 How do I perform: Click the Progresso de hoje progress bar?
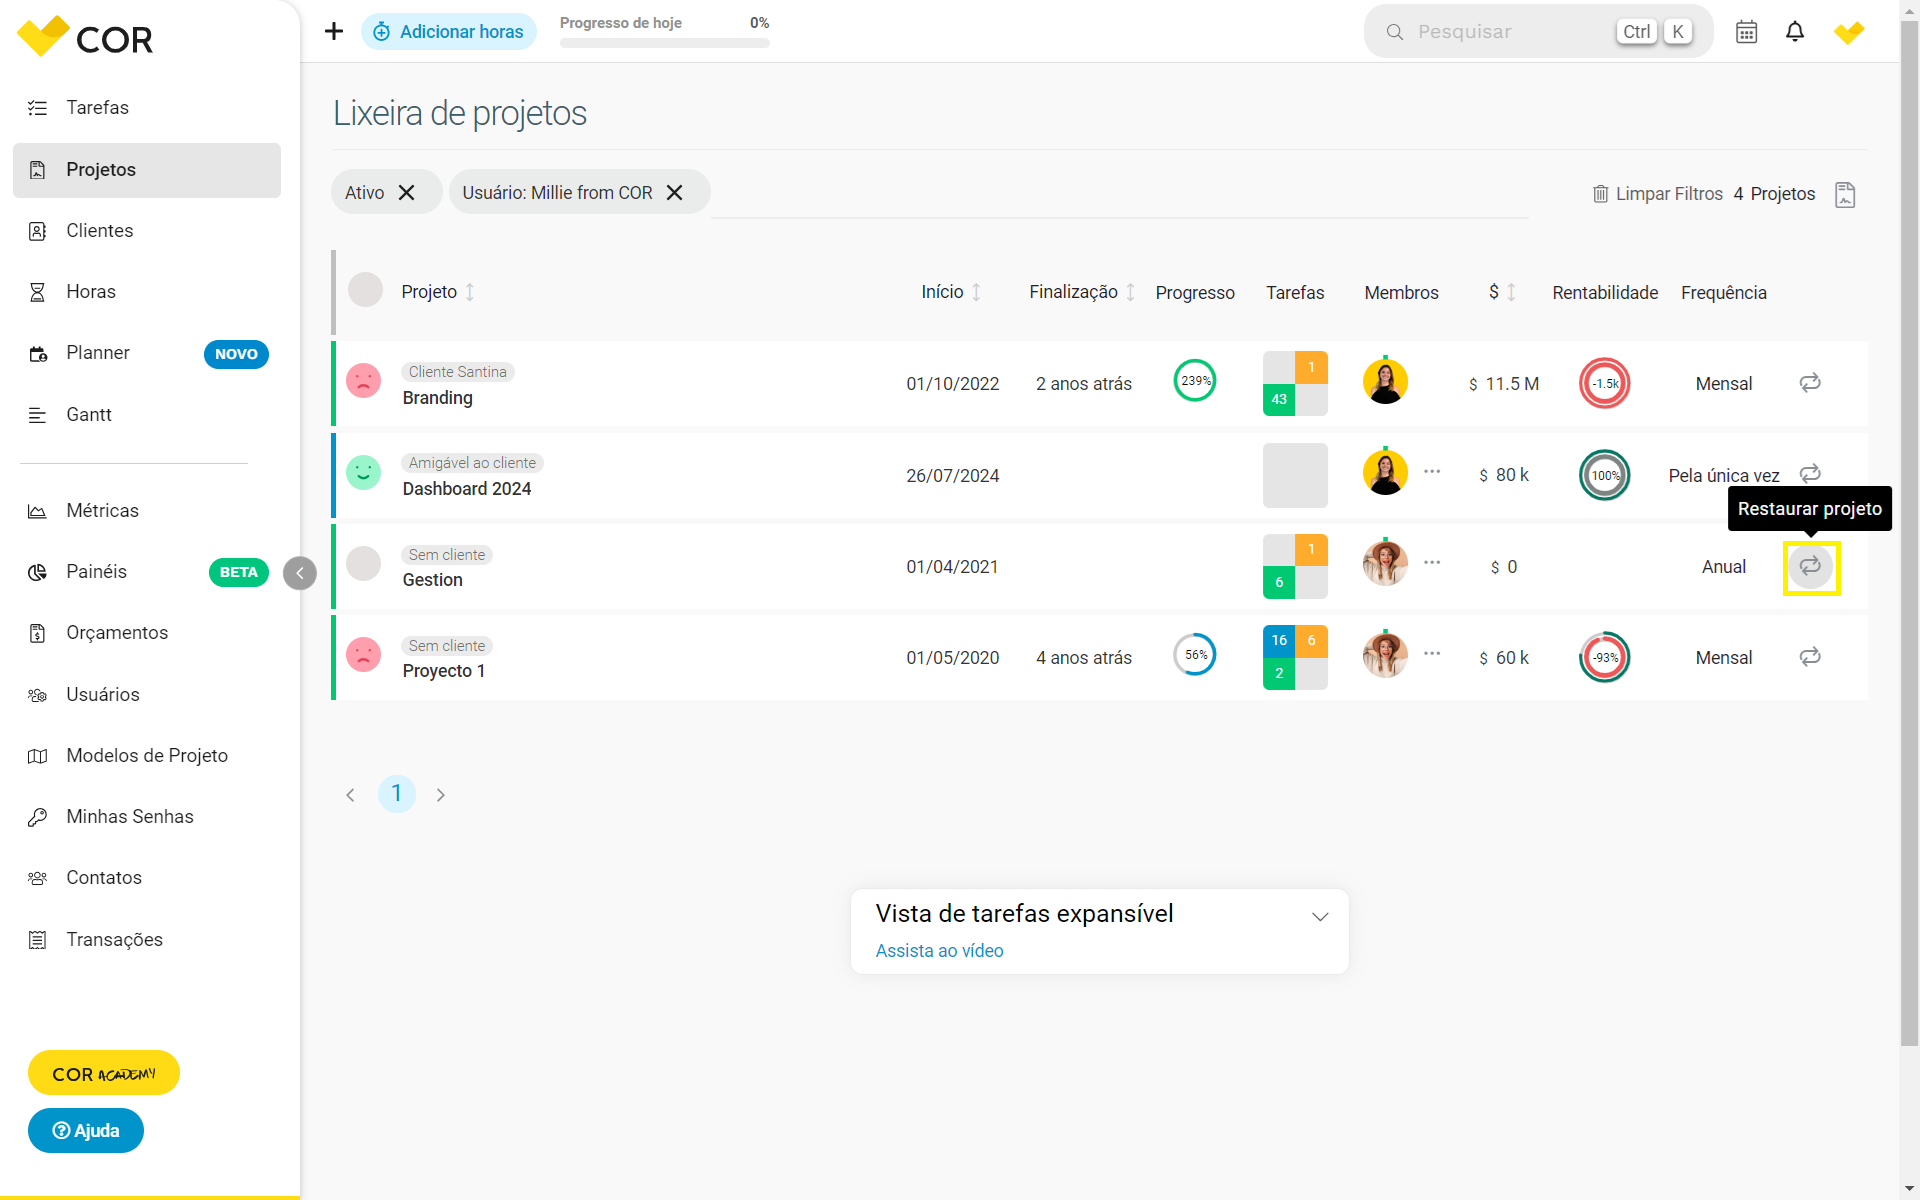point(665,43)
